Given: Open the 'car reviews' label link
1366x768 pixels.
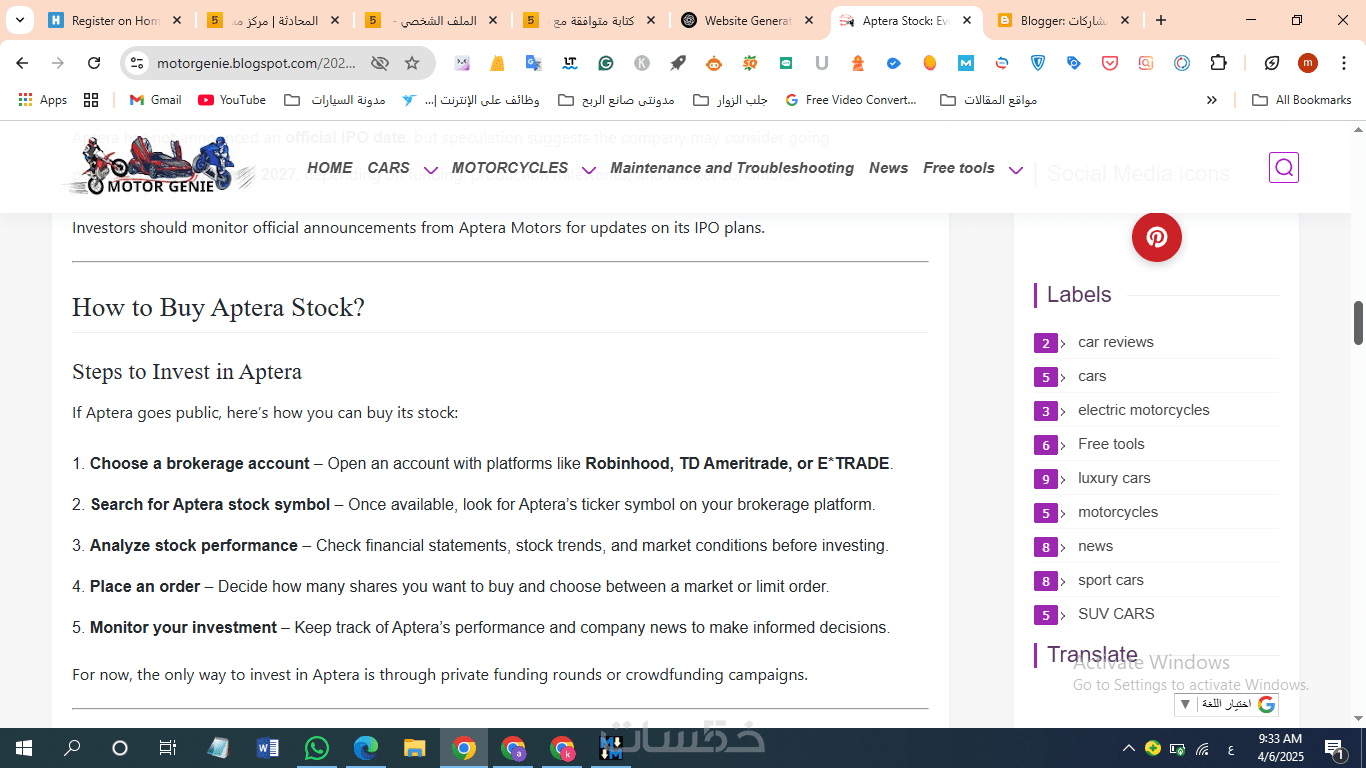Looking at the screenshot, I should [1116, 342].
